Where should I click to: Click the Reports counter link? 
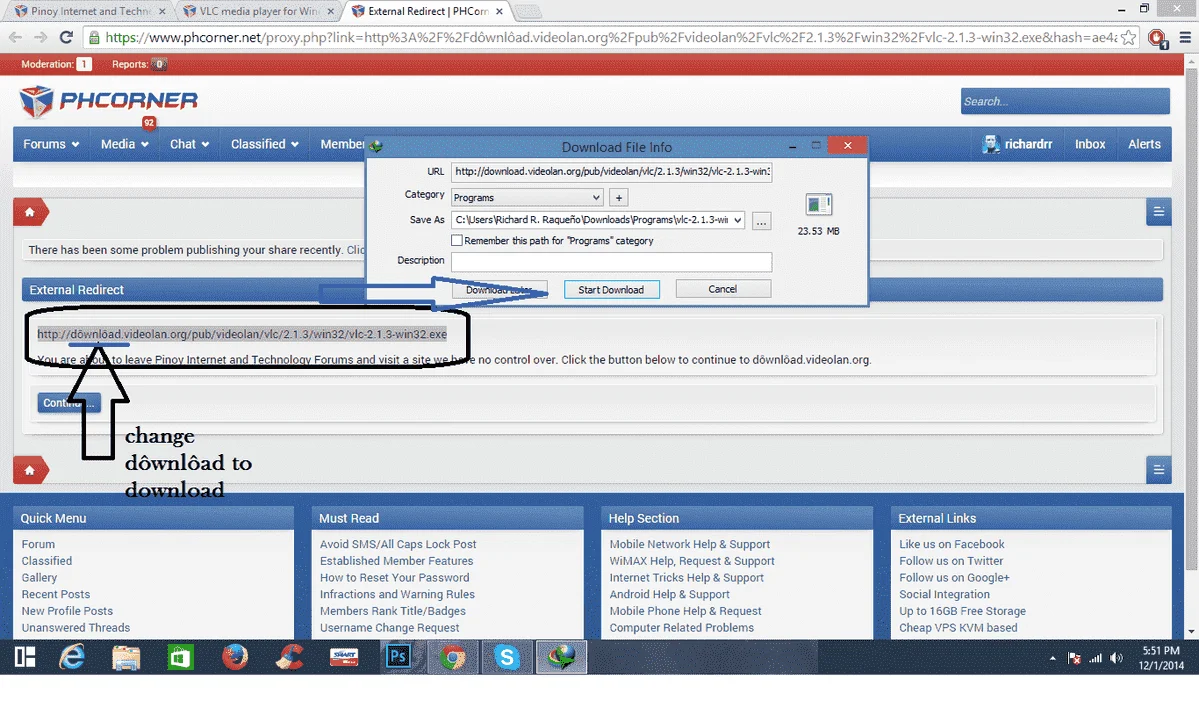[138, 64]
